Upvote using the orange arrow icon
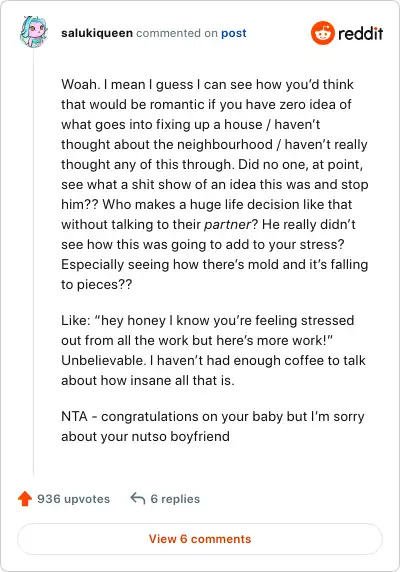Screen dimensions: 400x572 click(25, 499)
